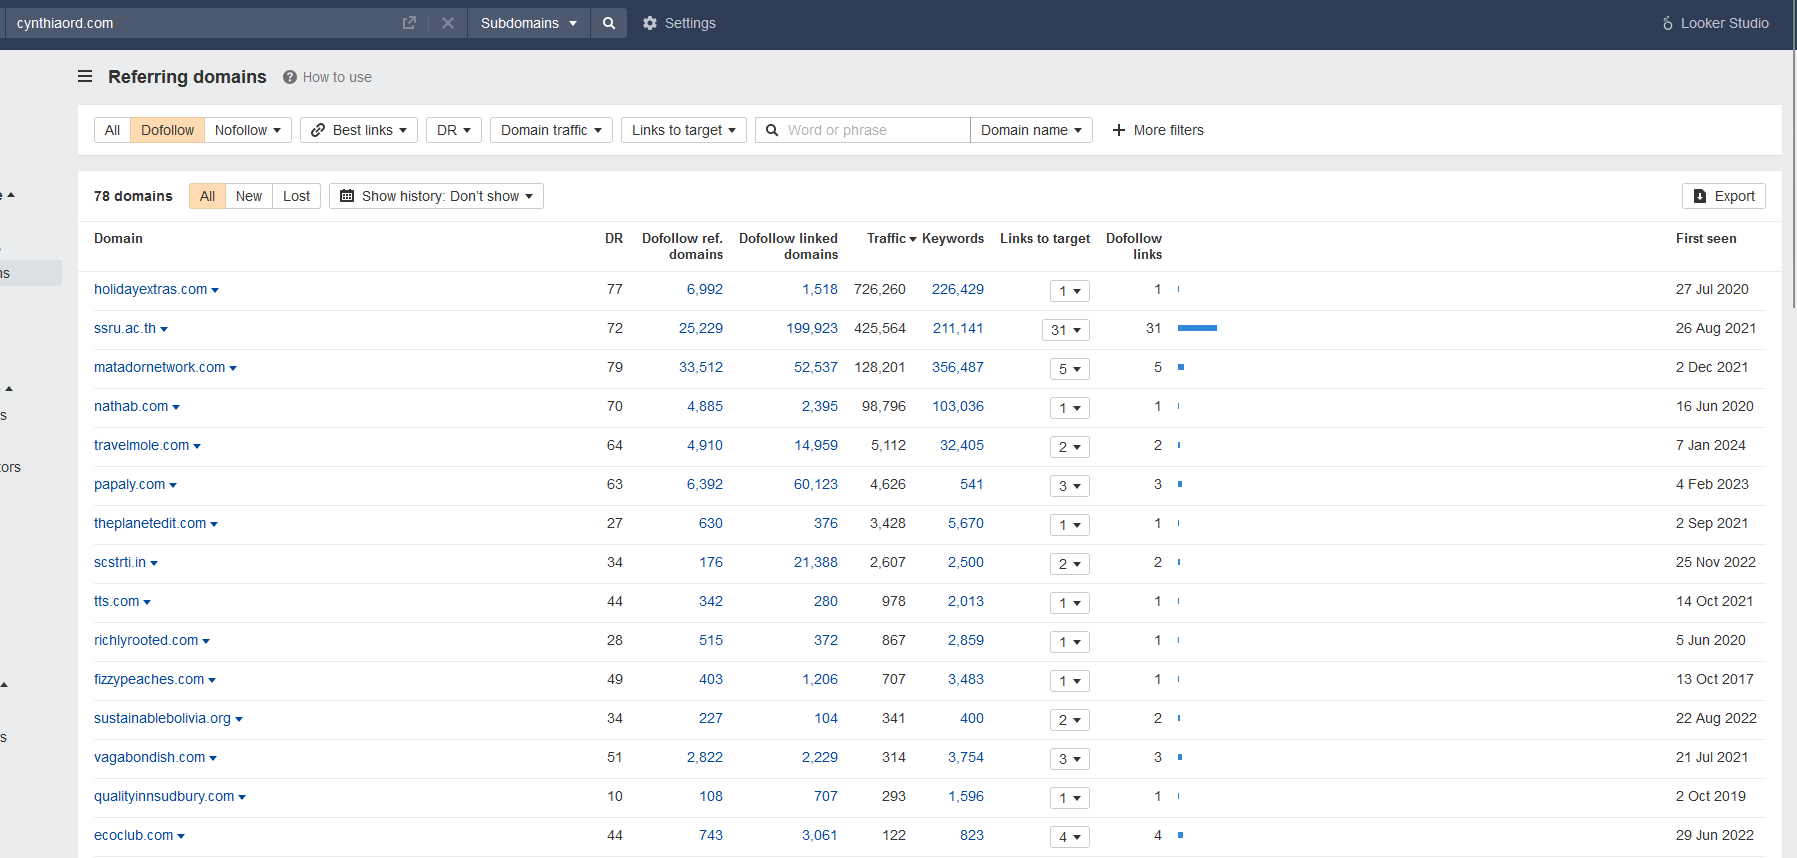Open the Domain name scope dropdown

click(1031, 130)
